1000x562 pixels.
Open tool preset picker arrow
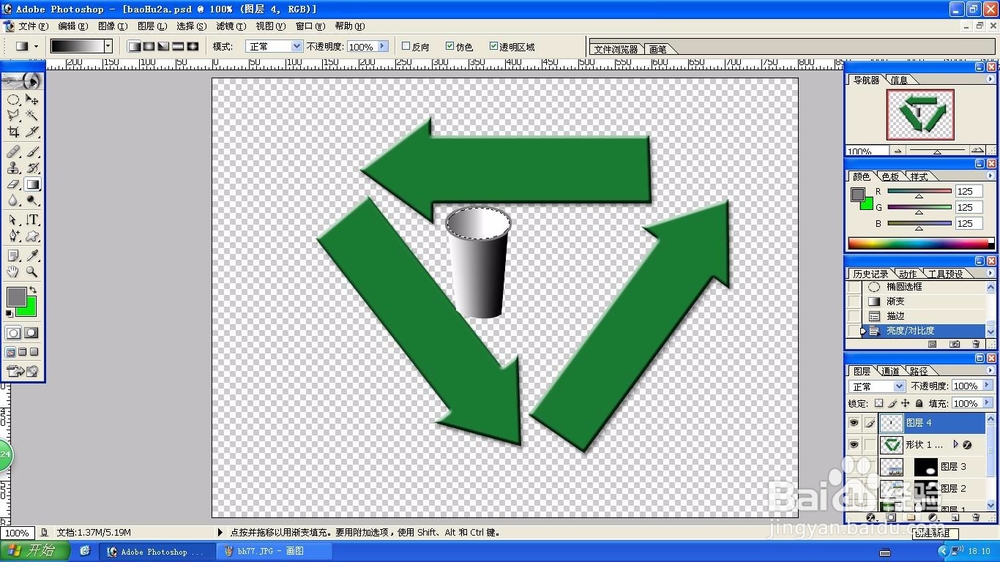(36, 46)
